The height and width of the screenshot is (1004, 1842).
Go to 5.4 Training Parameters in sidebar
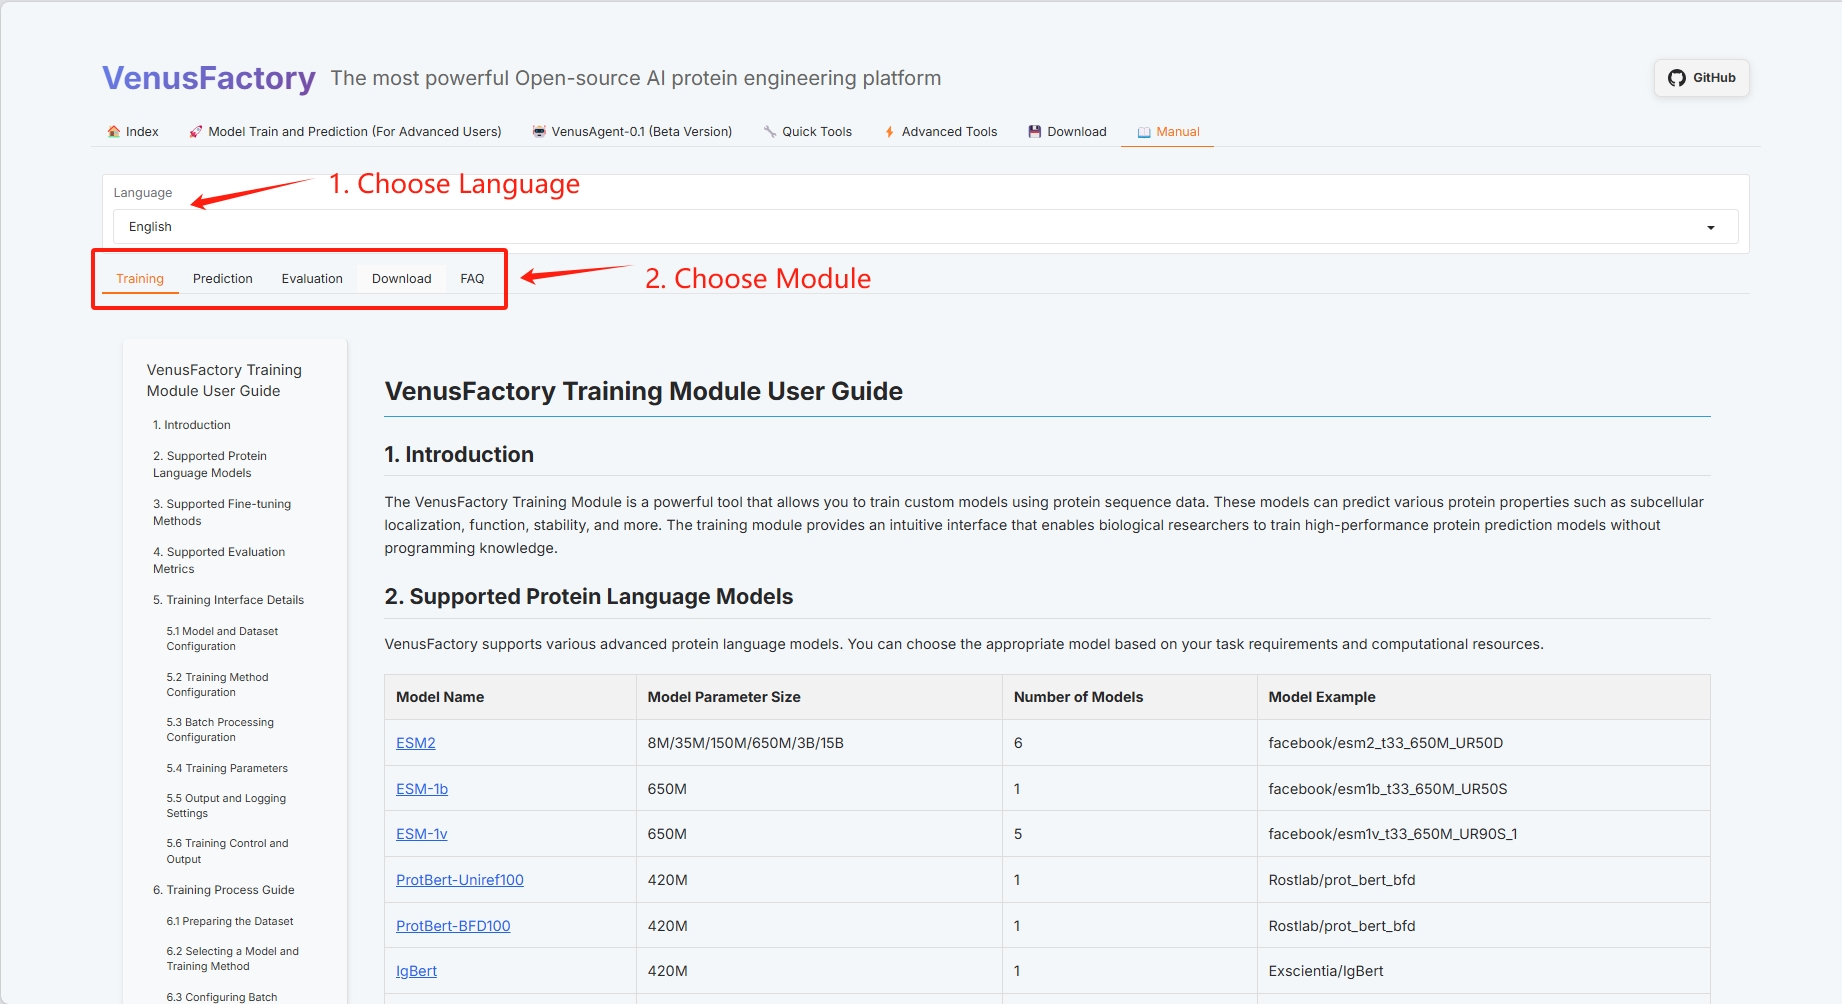[227, 768]
